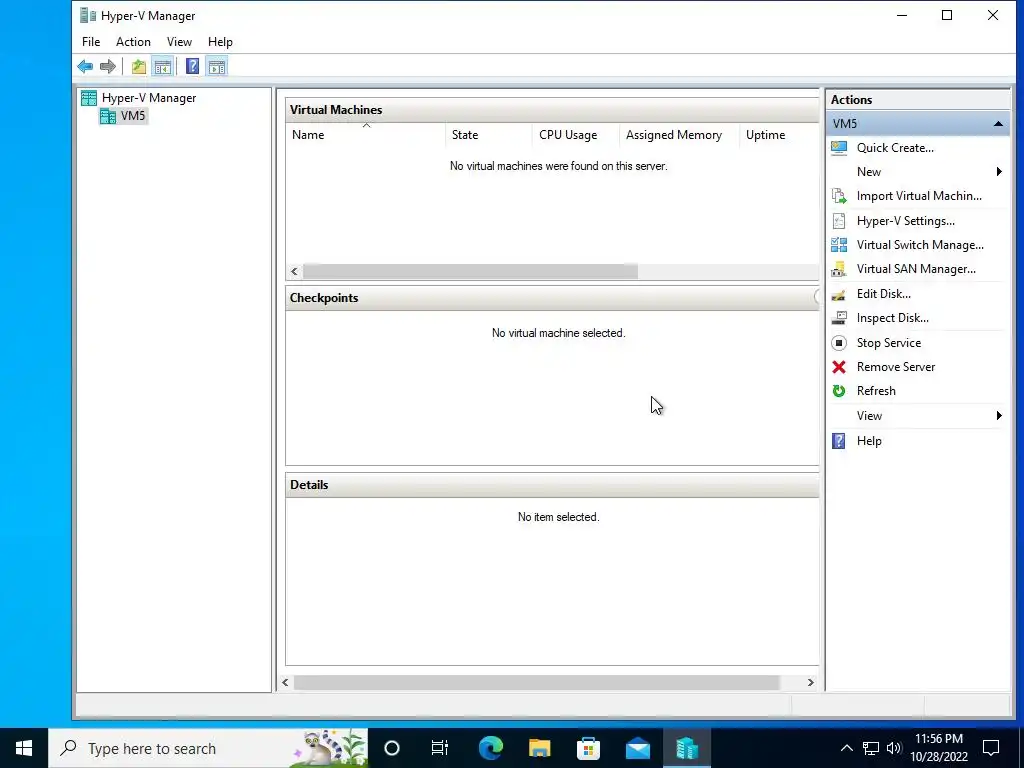
Task: Show hidden system tray icons
Action: [x=846, y=748]
